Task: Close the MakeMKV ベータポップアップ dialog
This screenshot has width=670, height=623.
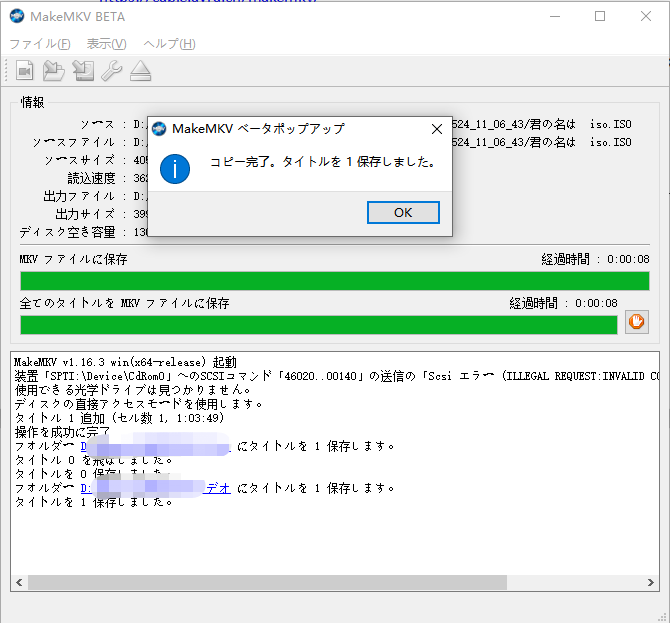Action: coord(437,129)
